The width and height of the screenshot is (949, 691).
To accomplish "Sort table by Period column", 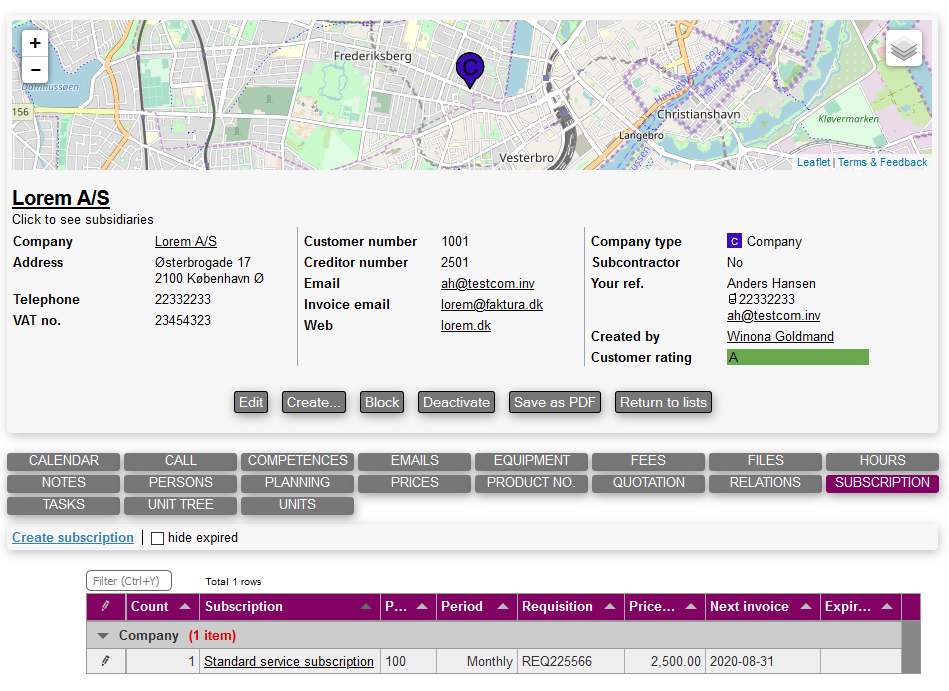I will click(462, 607).
